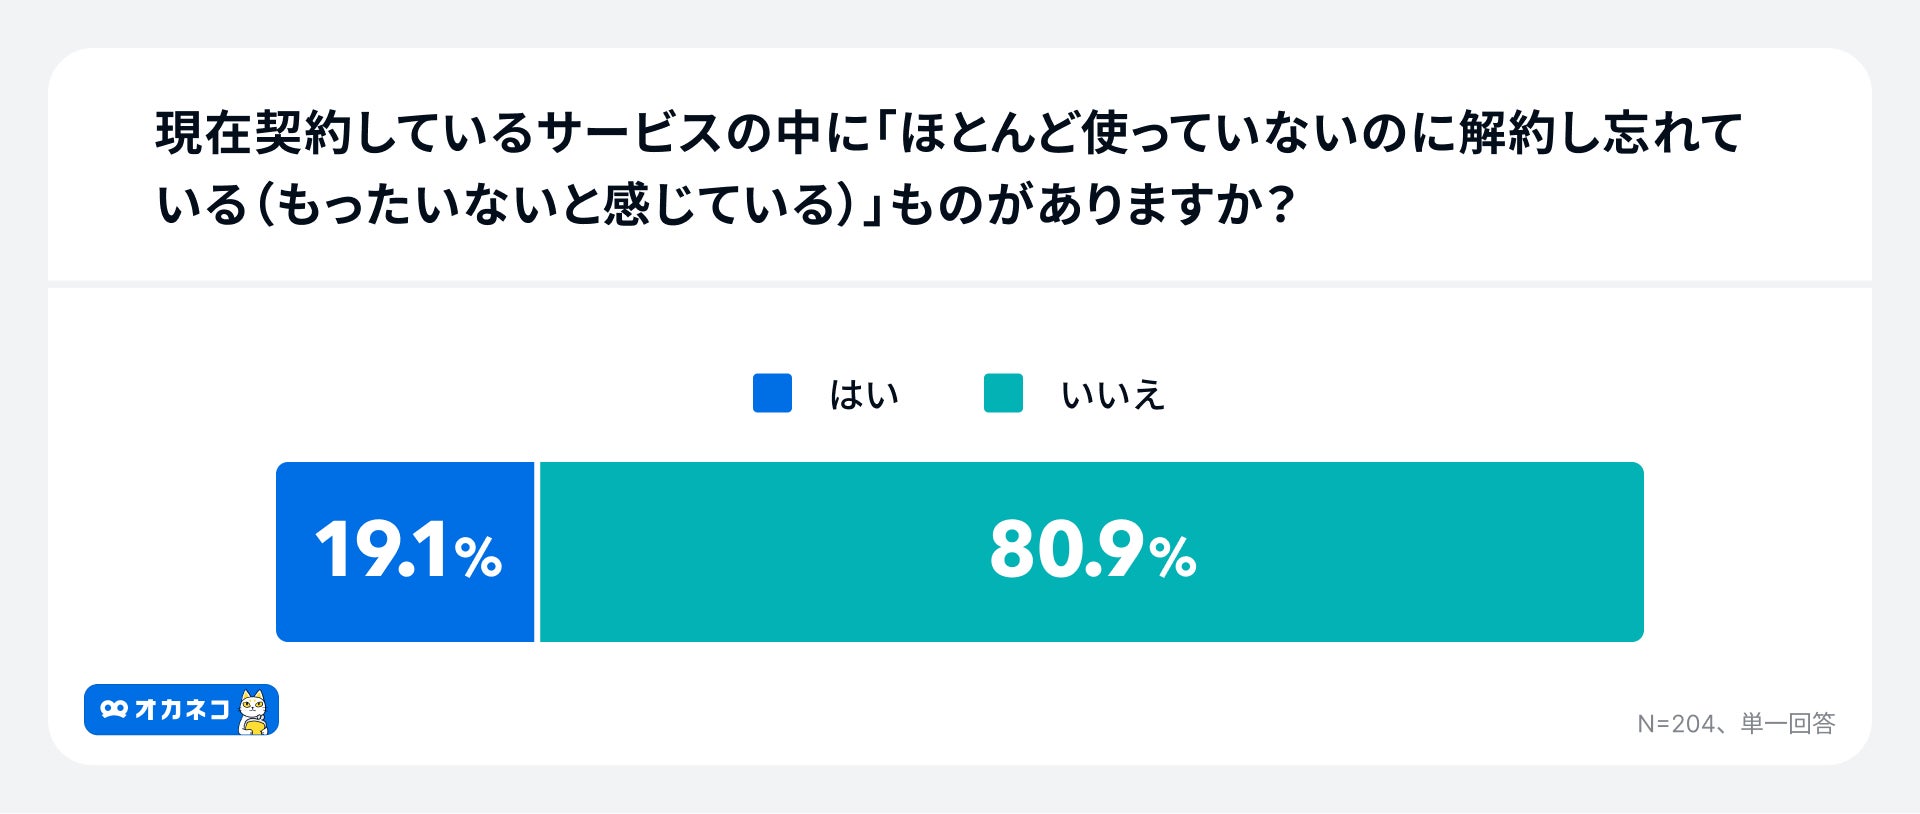Viewport: 1920px width, 814px height.
Task: Select the blue はい legend swatch
Action: pyautogui.click(x=772, y=393)
